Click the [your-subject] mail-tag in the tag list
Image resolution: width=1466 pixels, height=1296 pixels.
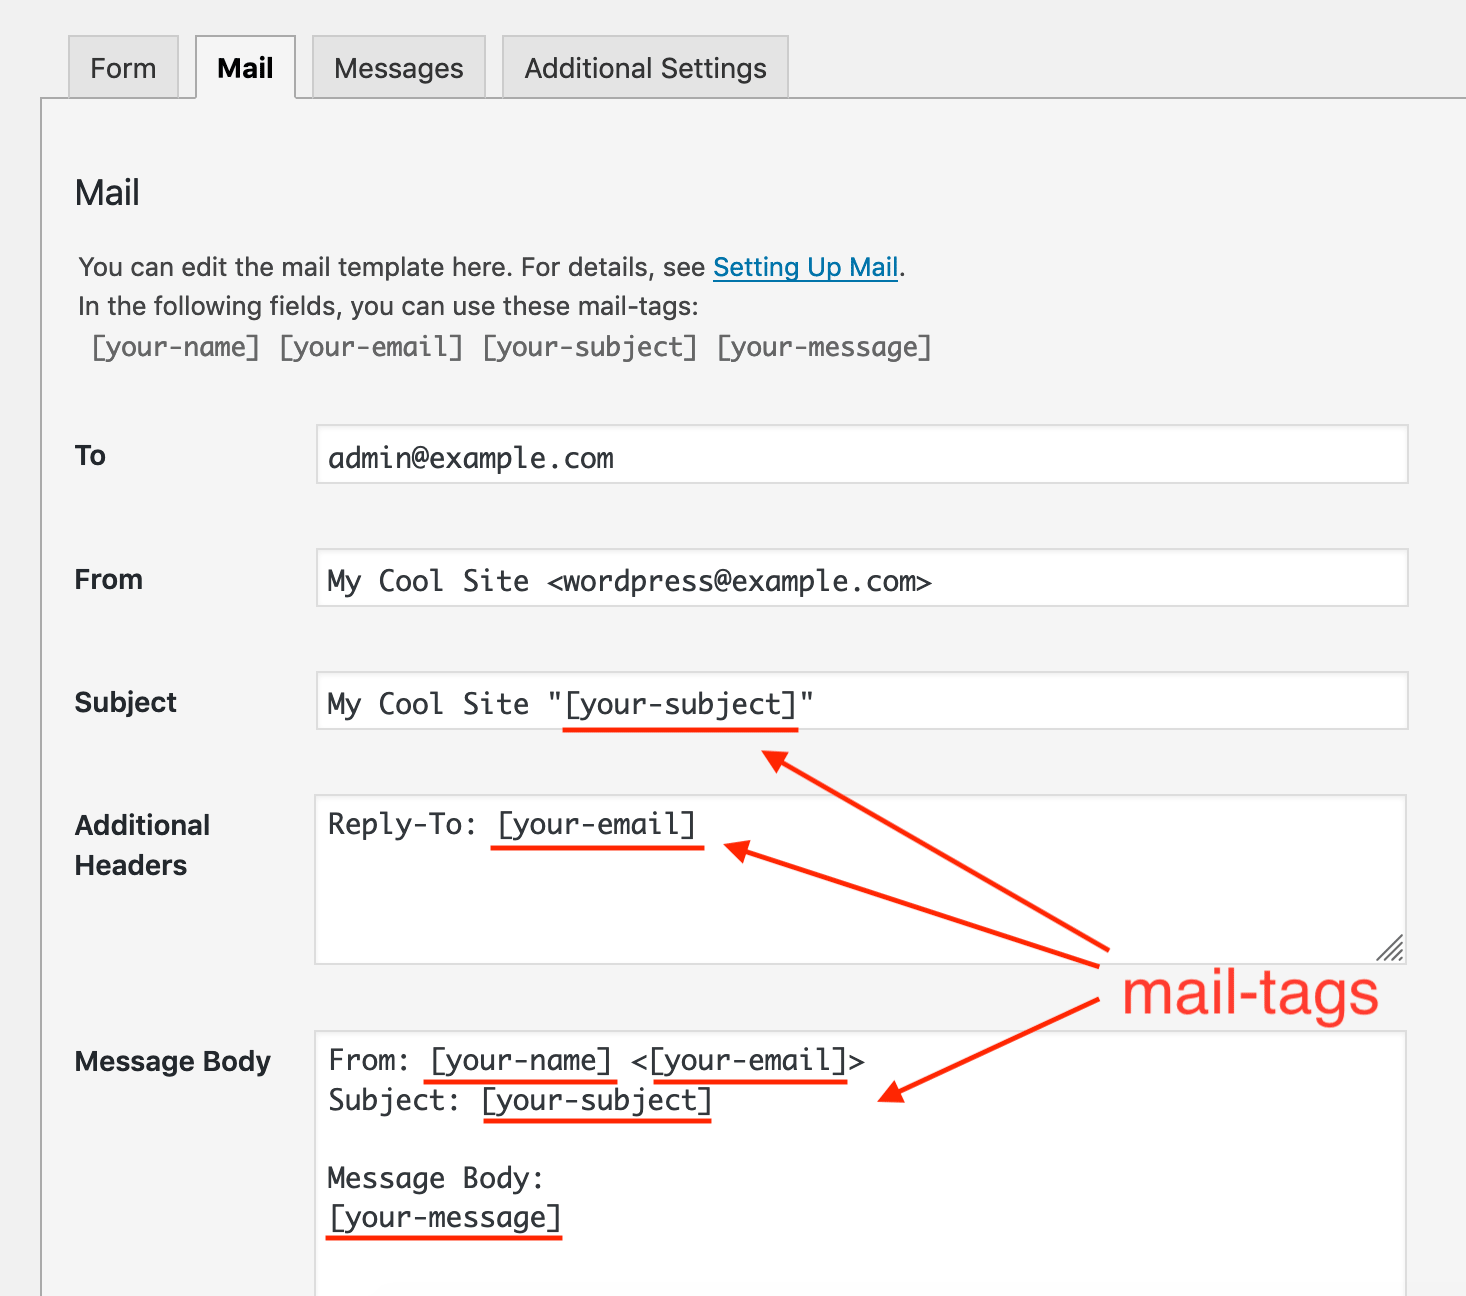click(589, 347)
